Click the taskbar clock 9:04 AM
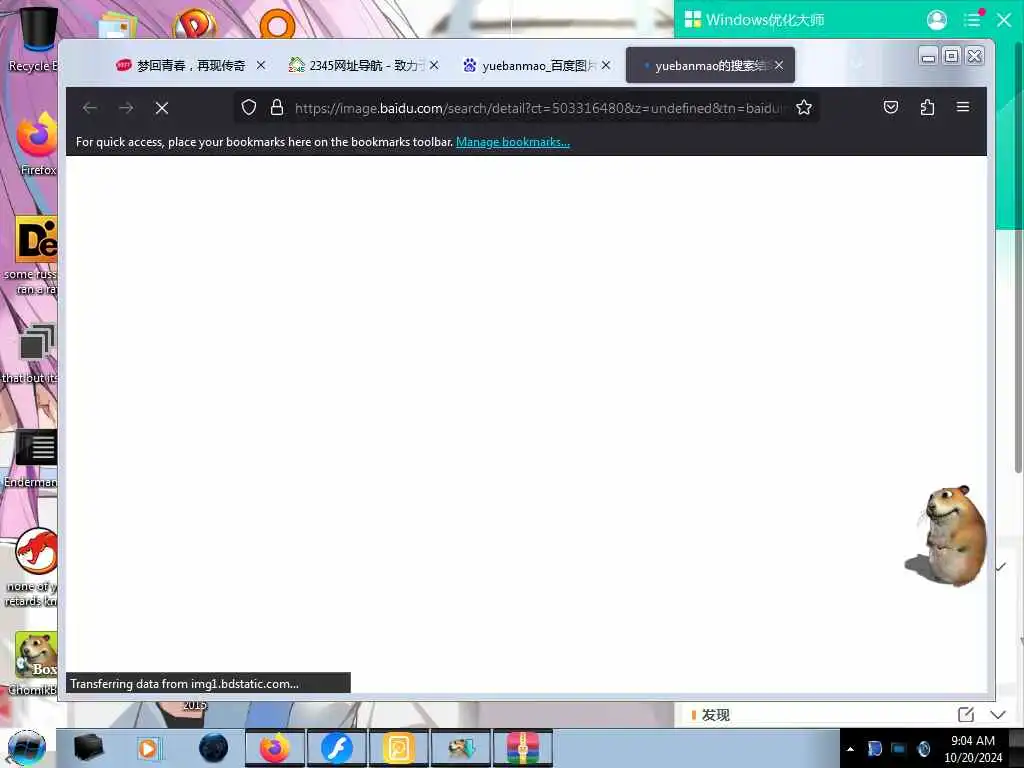The image size is (1024, 768). [973, 741]
